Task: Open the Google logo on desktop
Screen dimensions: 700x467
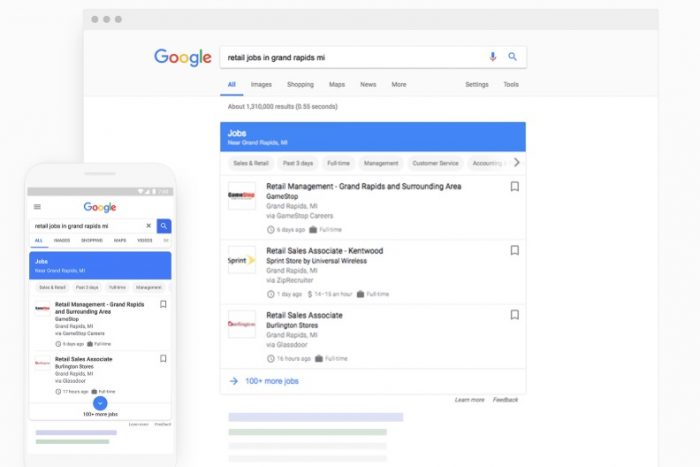Action: click(x=183, y=57)
